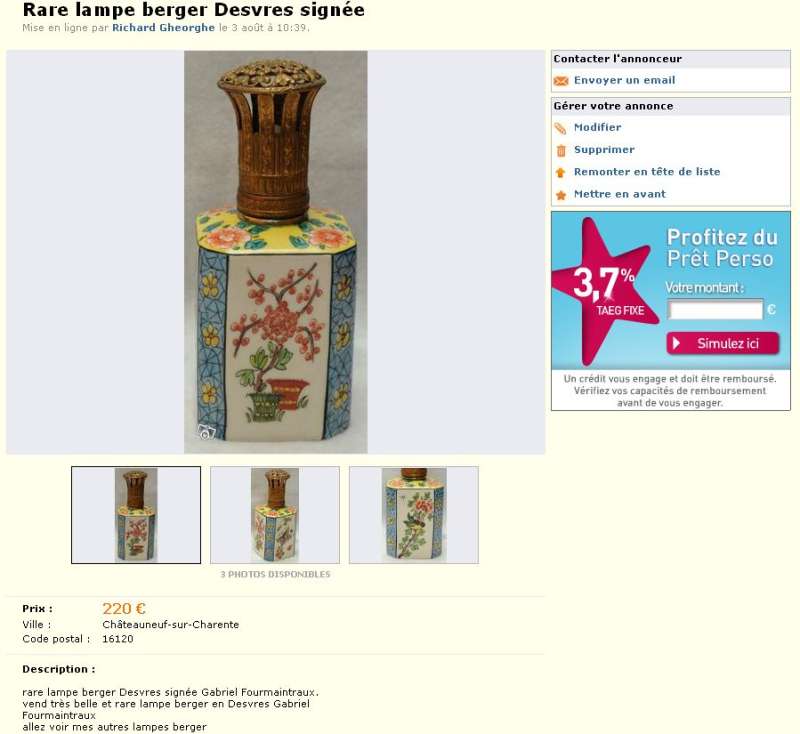Show the second lamp photo thumbnail

point(275,515)
